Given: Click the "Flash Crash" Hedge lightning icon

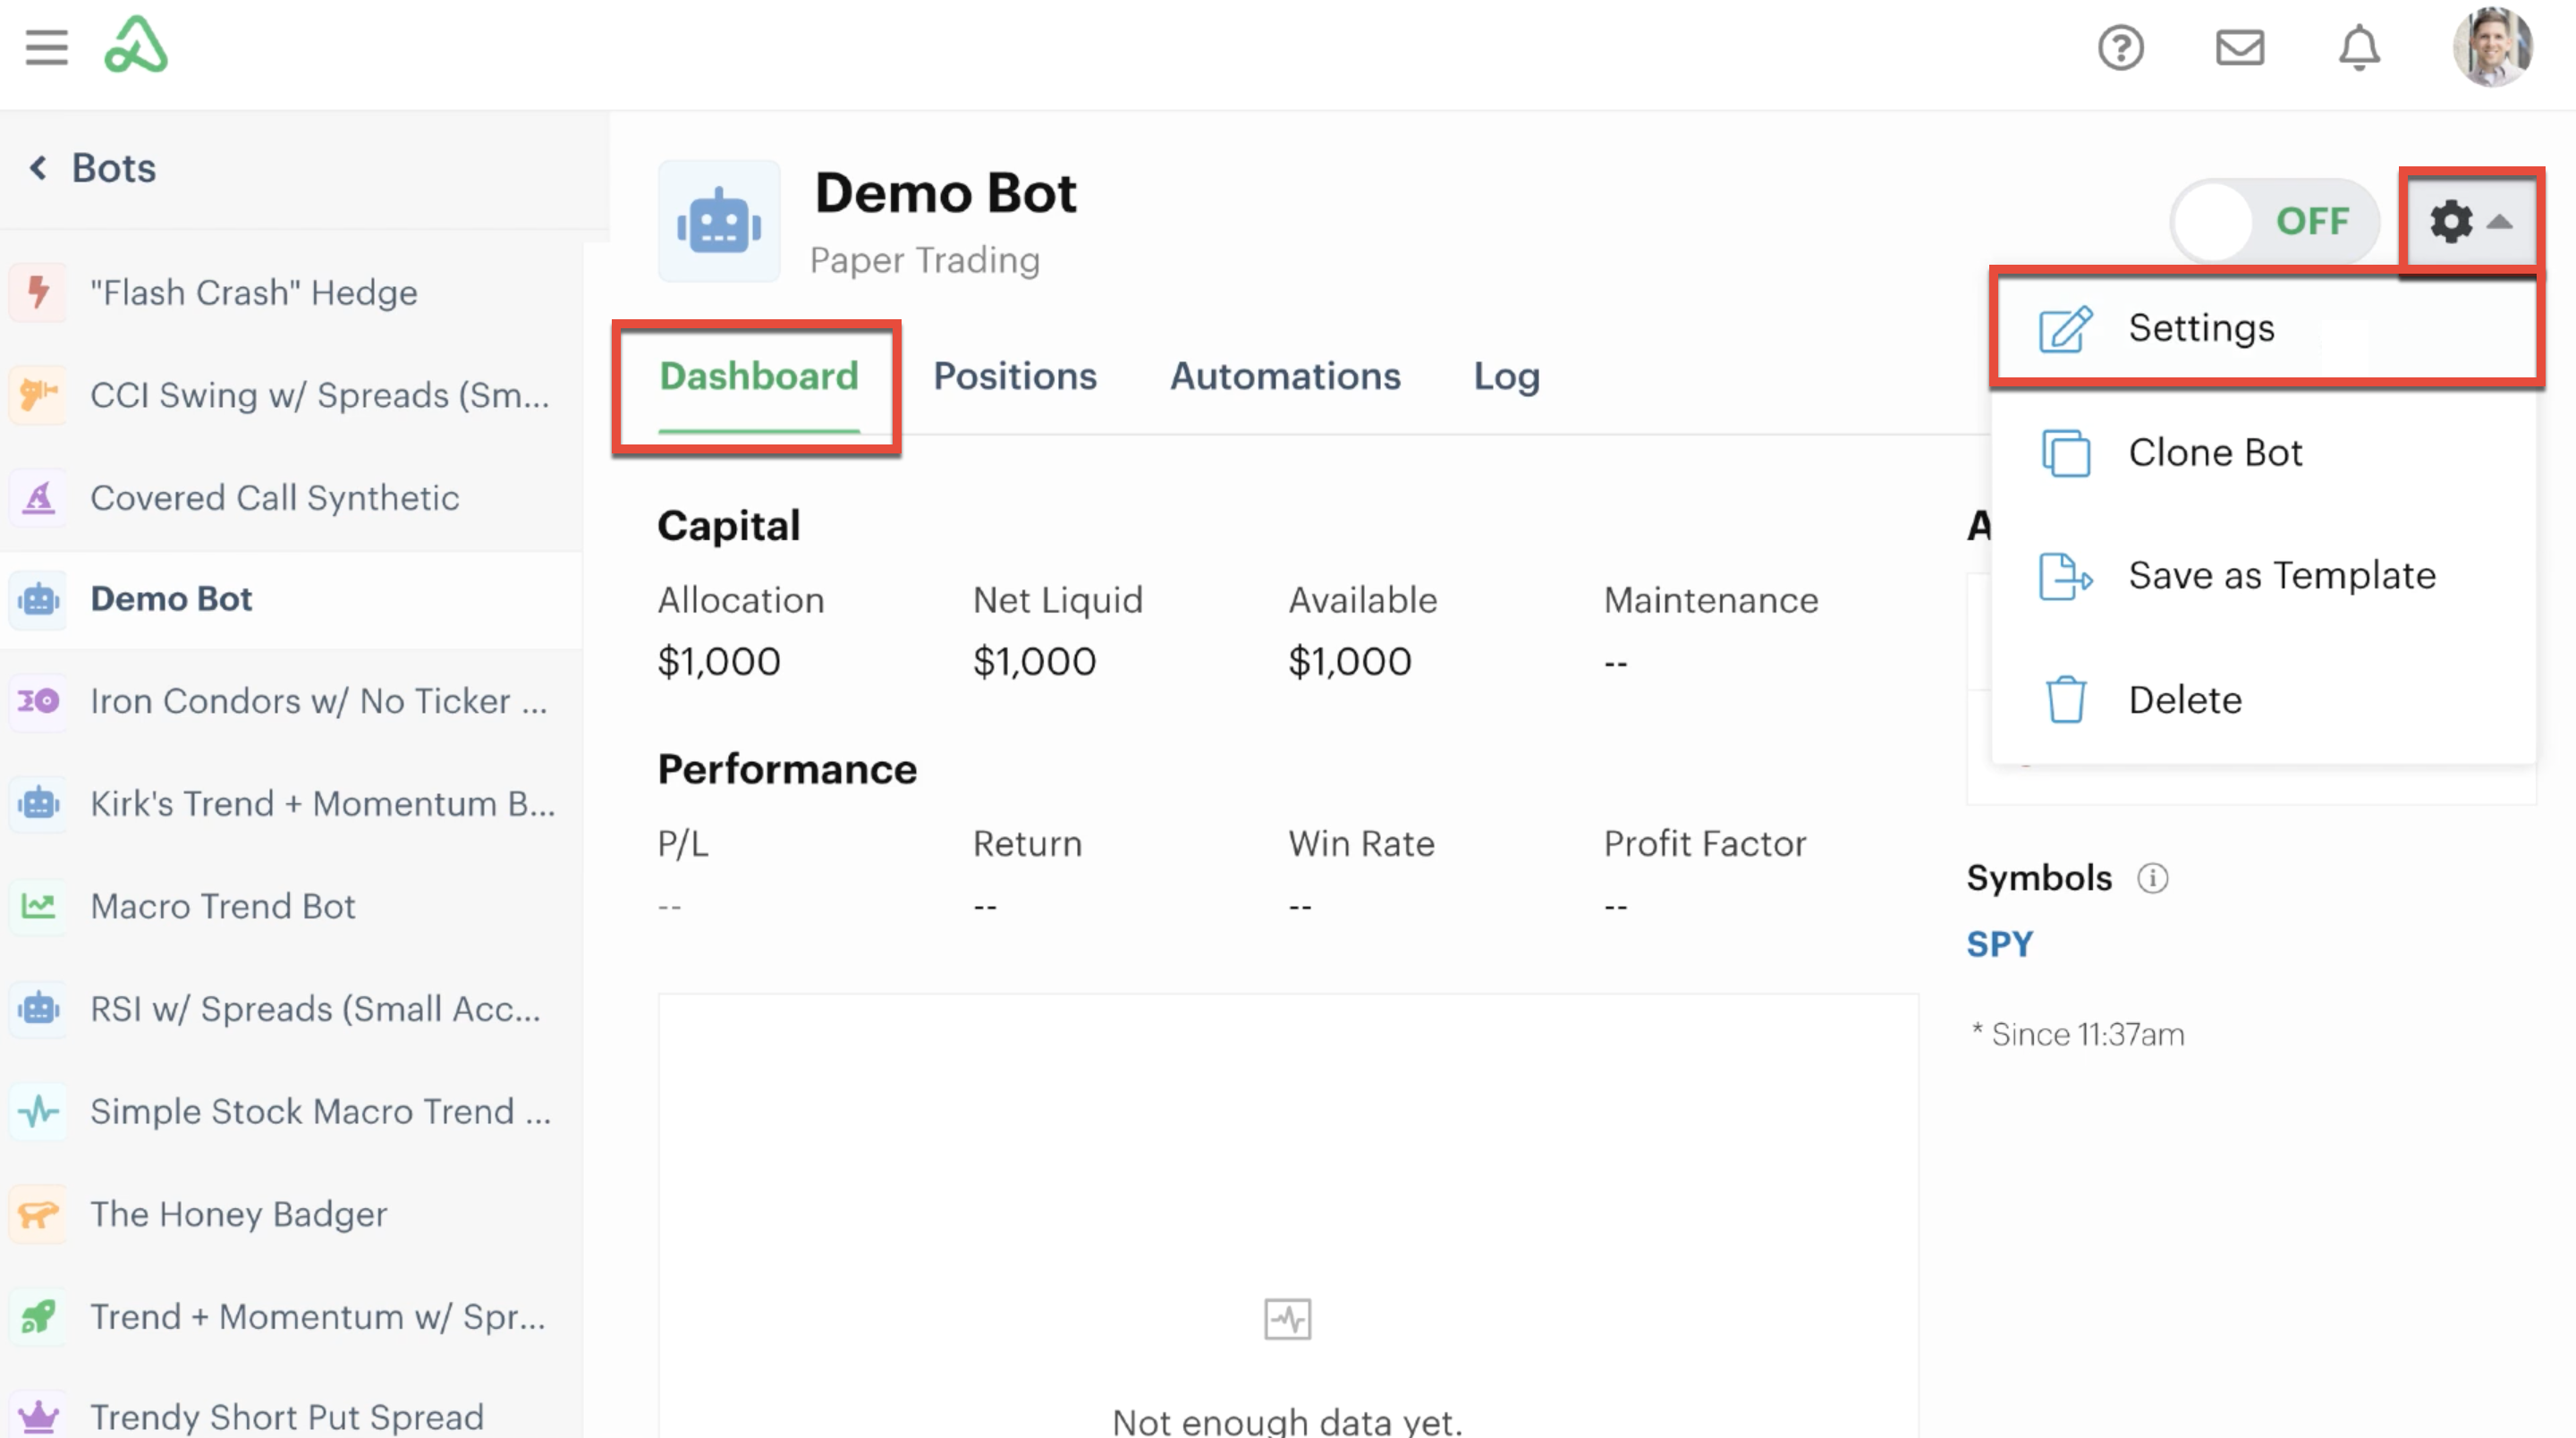Looking at the screenshot, I should pyautogui.click(x=38, y=292).
